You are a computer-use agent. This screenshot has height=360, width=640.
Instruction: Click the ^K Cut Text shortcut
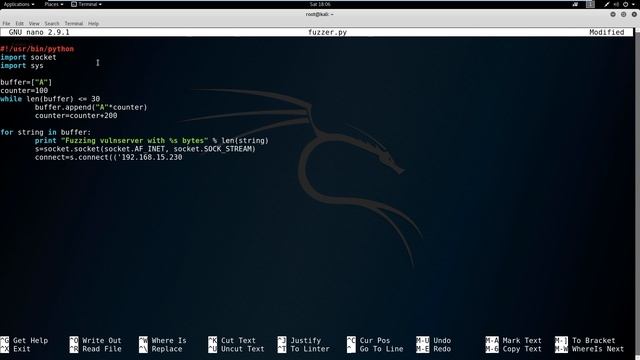coord(232,340)
